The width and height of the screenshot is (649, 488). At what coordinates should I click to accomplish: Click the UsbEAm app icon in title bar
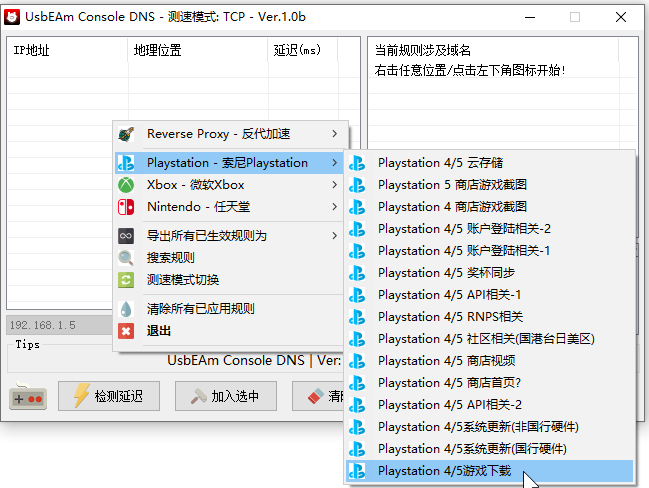coord(12,17)
